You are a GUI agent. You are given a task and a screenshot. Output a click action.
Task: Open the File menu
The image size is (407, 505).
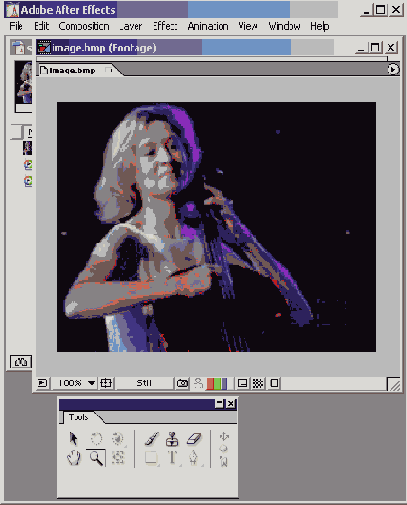click(16, 26)
